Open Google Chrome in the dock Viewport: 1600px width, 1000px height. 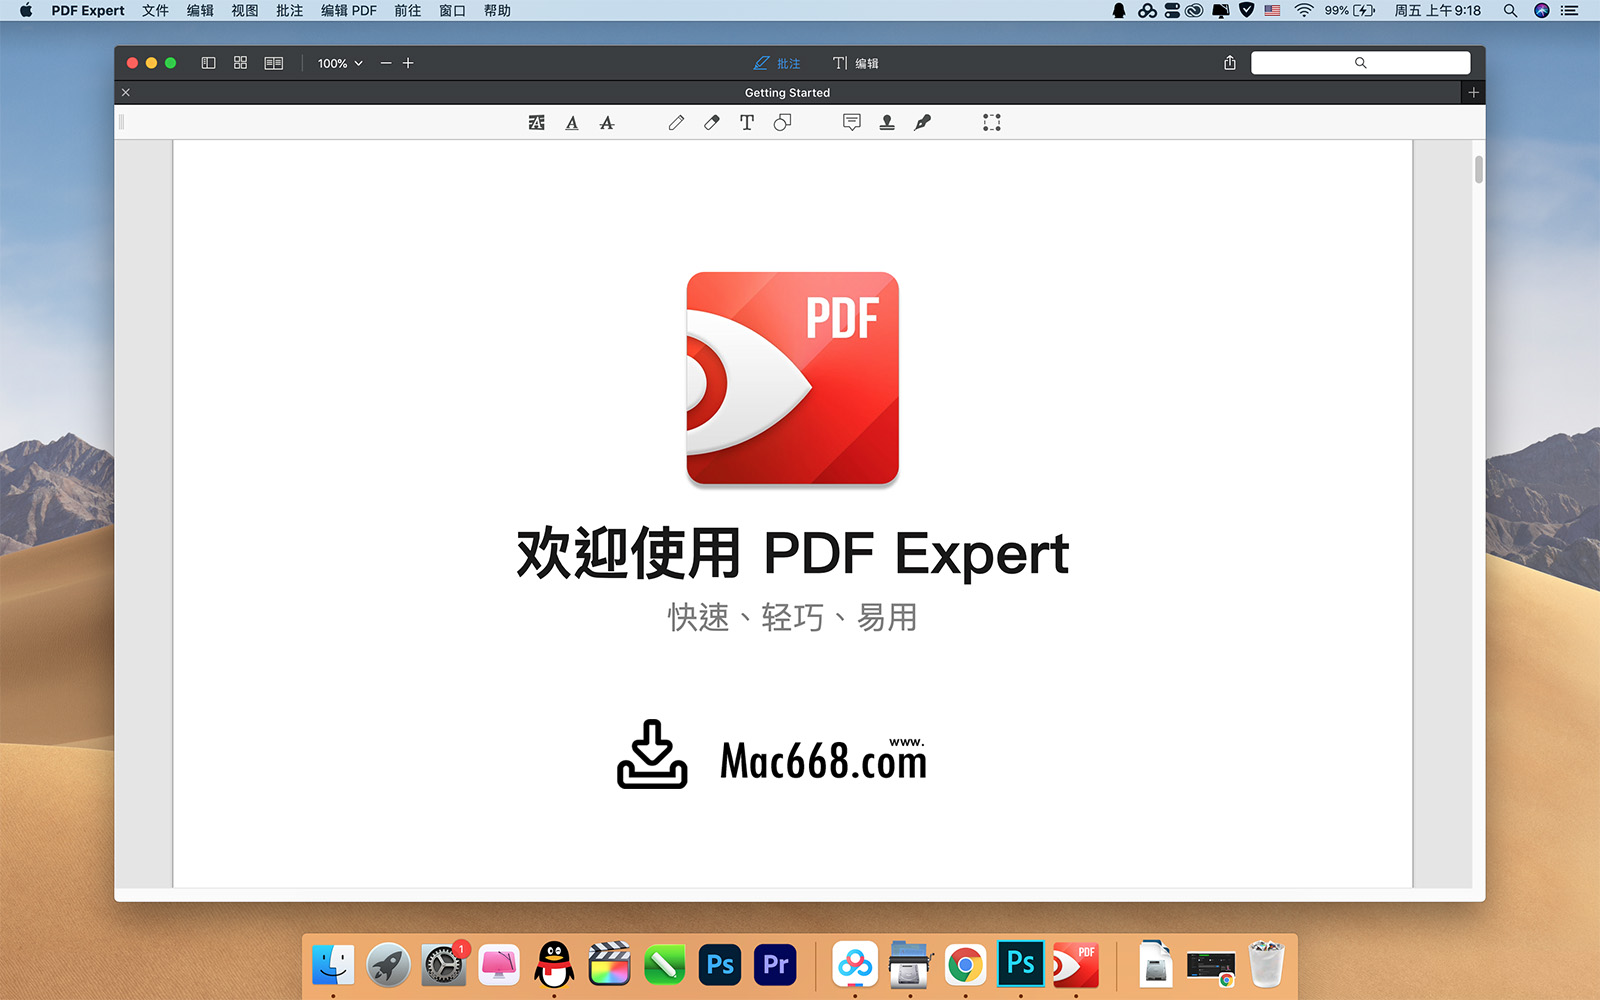coord(965,965)
